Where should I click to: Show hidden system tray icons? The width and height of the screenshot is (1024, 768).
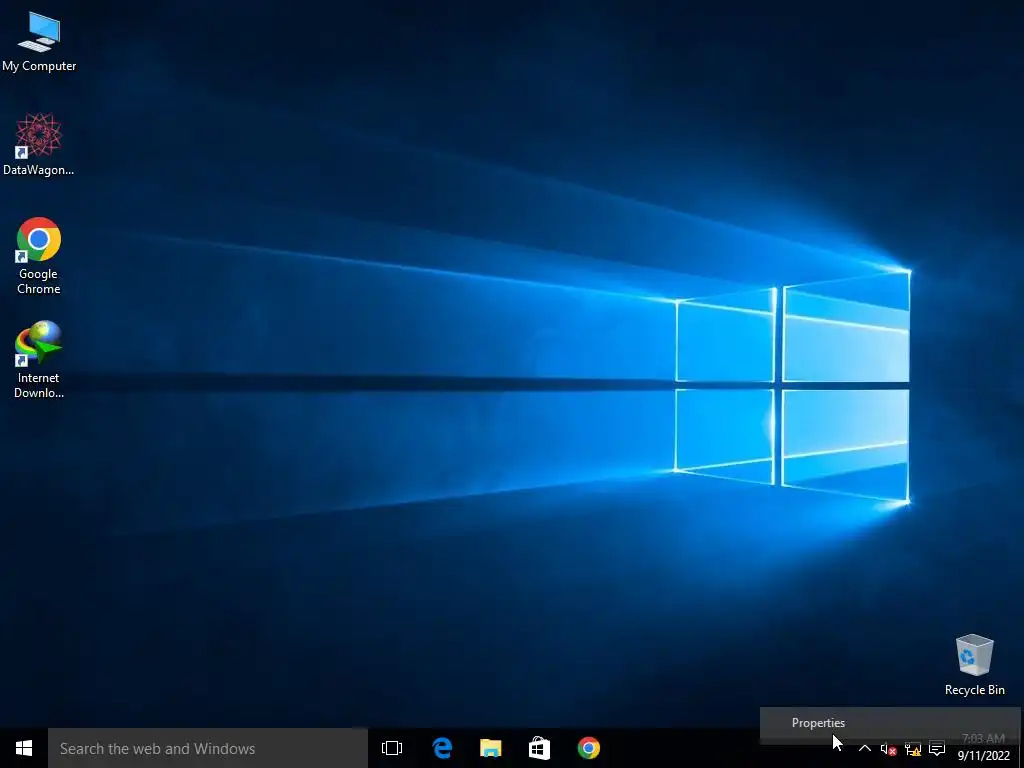click(x=865, y=748)
